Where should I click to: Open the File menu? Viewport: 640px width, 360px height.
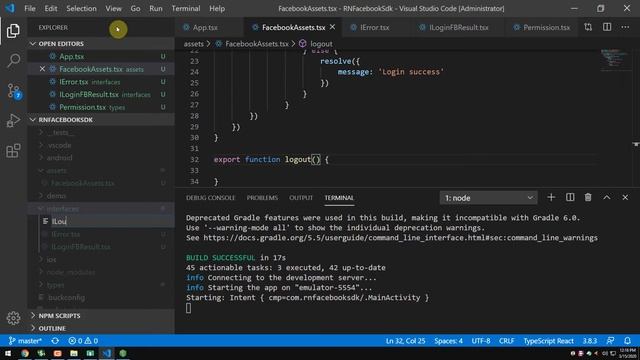coord(30,8)
